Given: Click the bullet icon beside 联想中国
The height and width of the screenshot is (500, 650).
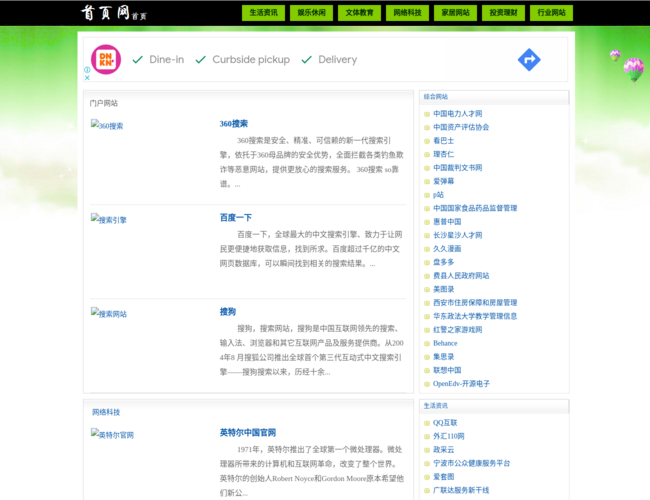Looking at the screenshot, I should (427, 371).
